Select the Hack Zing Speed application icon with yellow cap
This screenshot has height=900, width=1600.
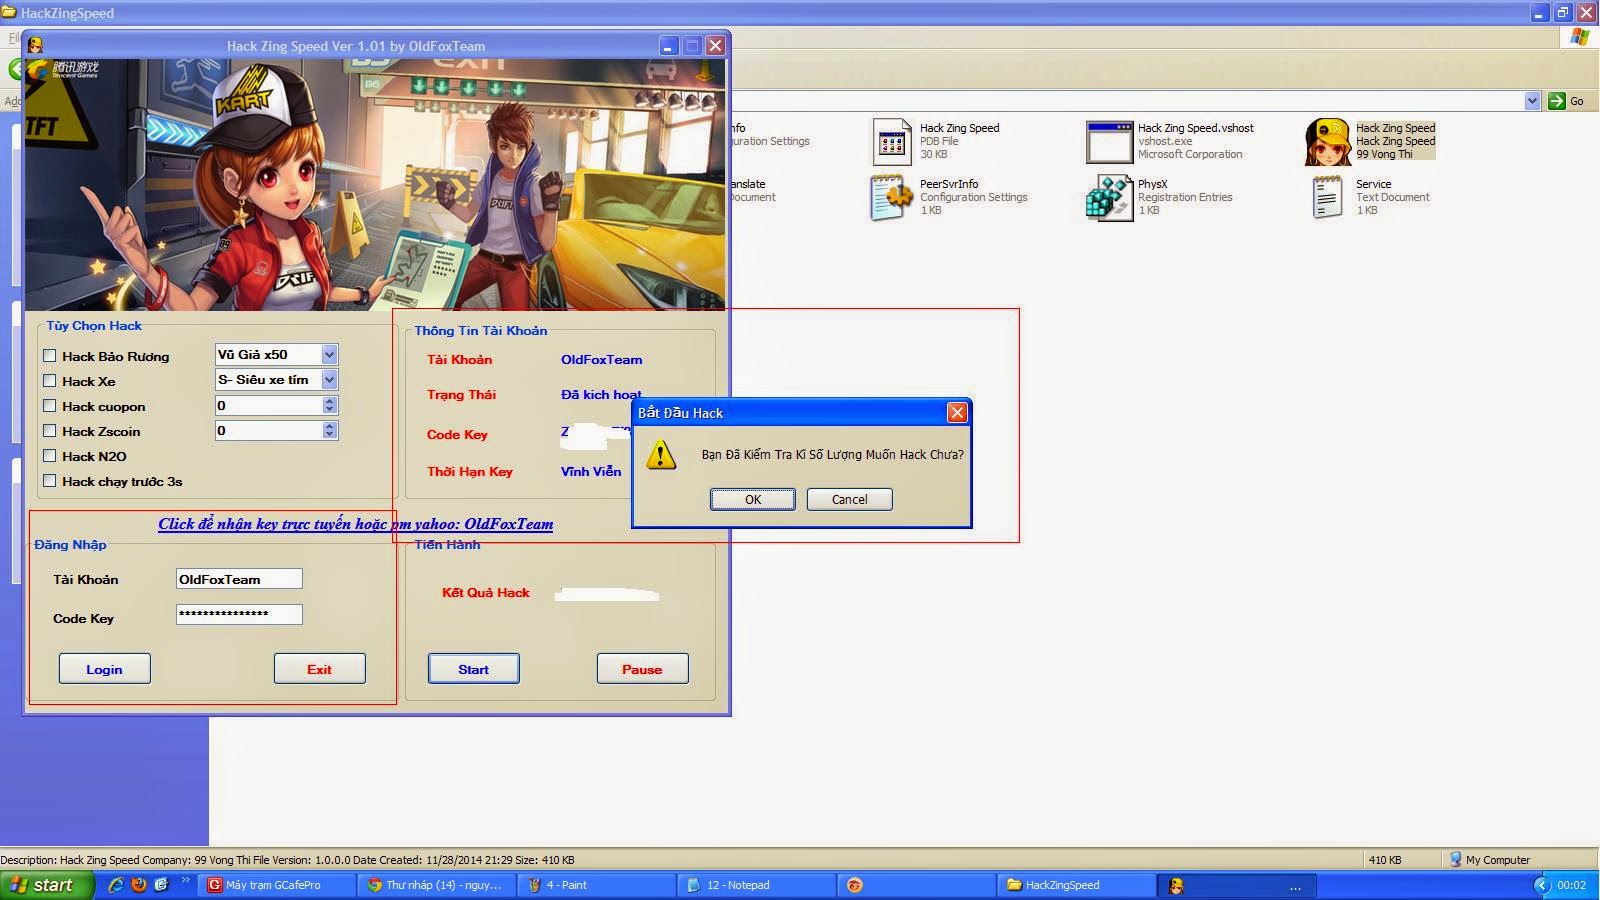(x=1328, y=141)
